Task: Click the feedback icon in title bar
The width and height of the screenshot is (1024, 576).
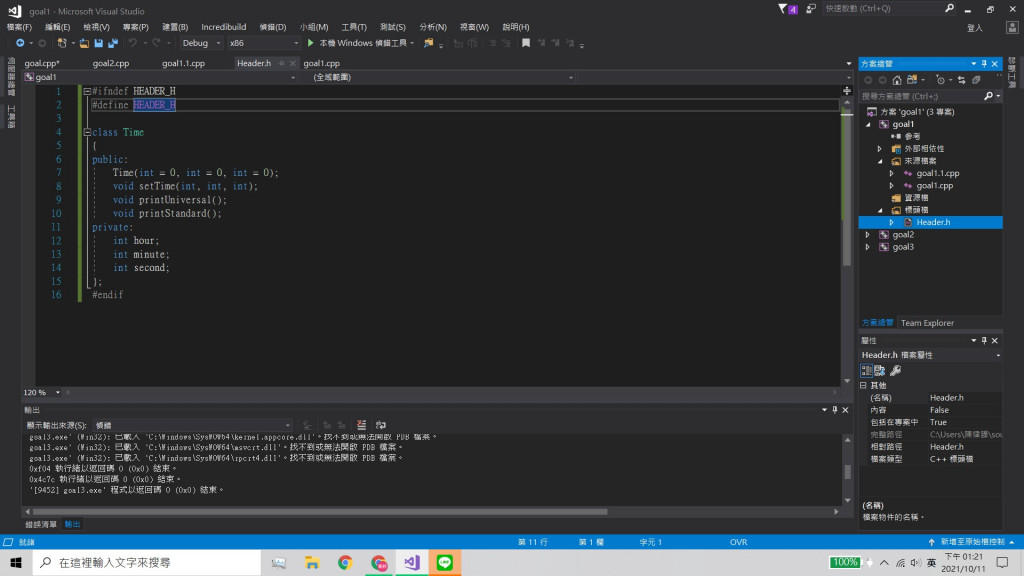Action: [x=811, y=9]
